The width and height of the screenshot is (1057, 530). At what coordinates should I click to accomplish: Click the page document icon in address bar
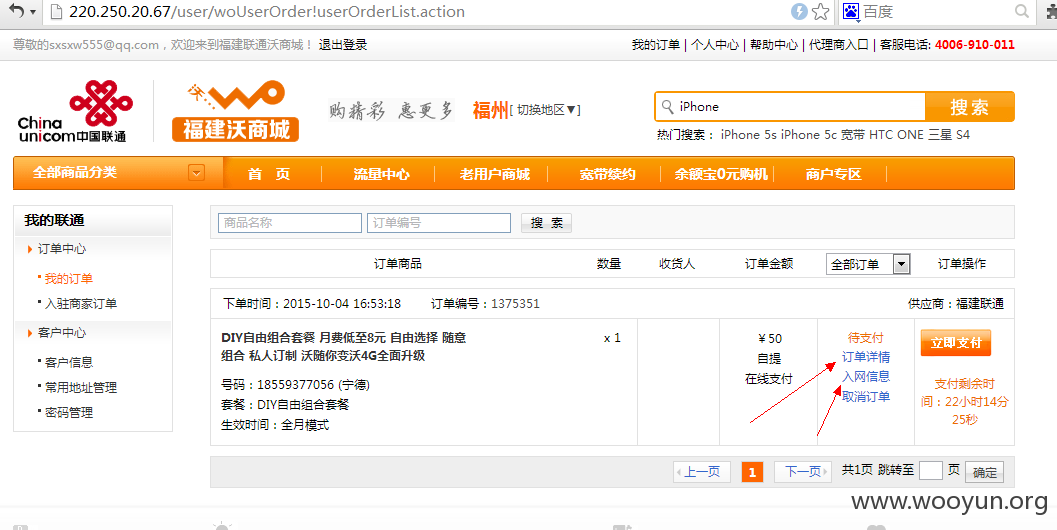57,11
